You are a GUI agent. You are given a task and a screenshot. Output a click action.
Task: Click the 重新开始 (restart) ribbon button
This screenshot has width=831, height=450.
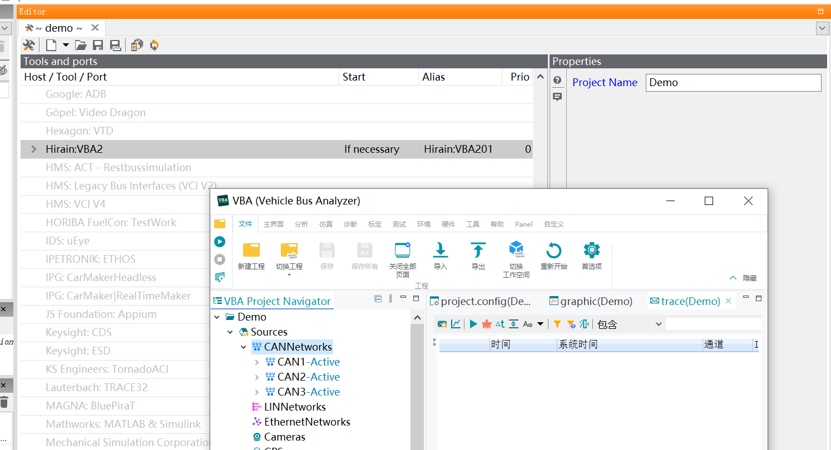coord(554,256)
